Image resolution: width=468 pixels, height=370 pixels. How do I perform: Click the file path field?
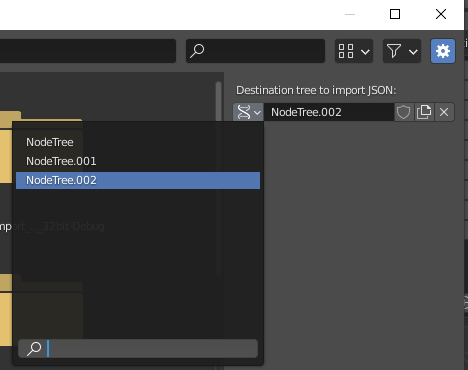[88, 51]
